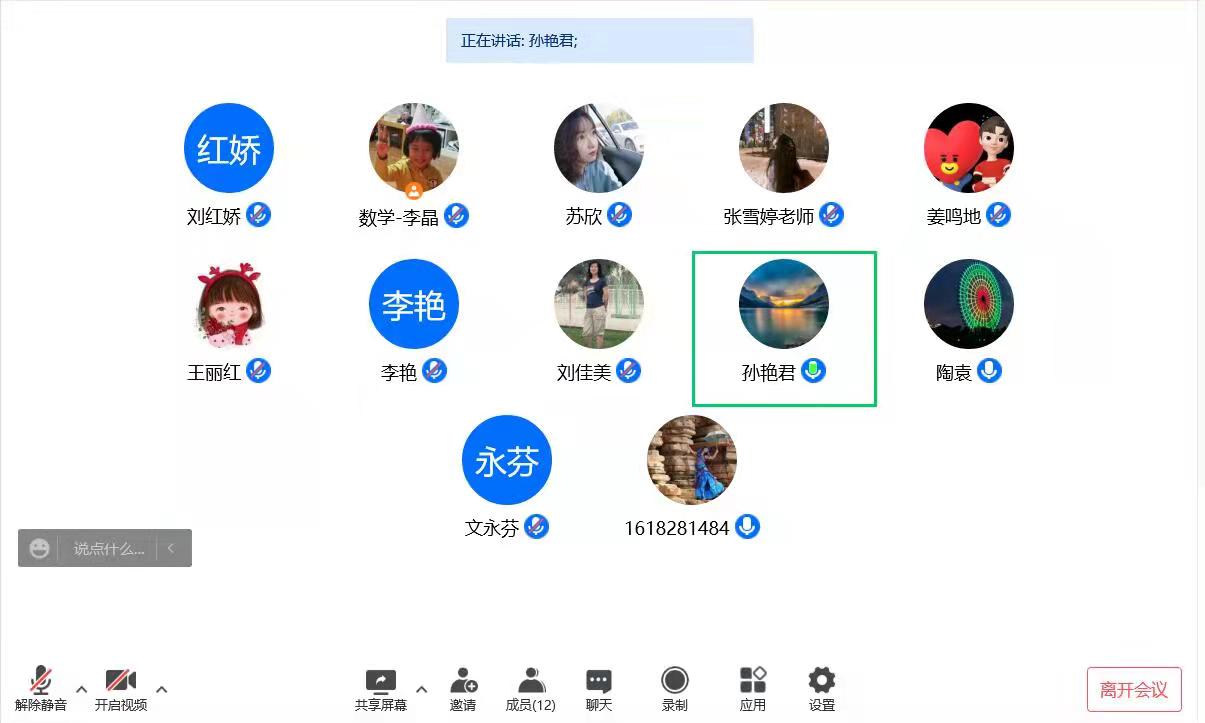Open the 邀请 invite icon
This screenshot has height=723, width=1205.
coord(463,681)
